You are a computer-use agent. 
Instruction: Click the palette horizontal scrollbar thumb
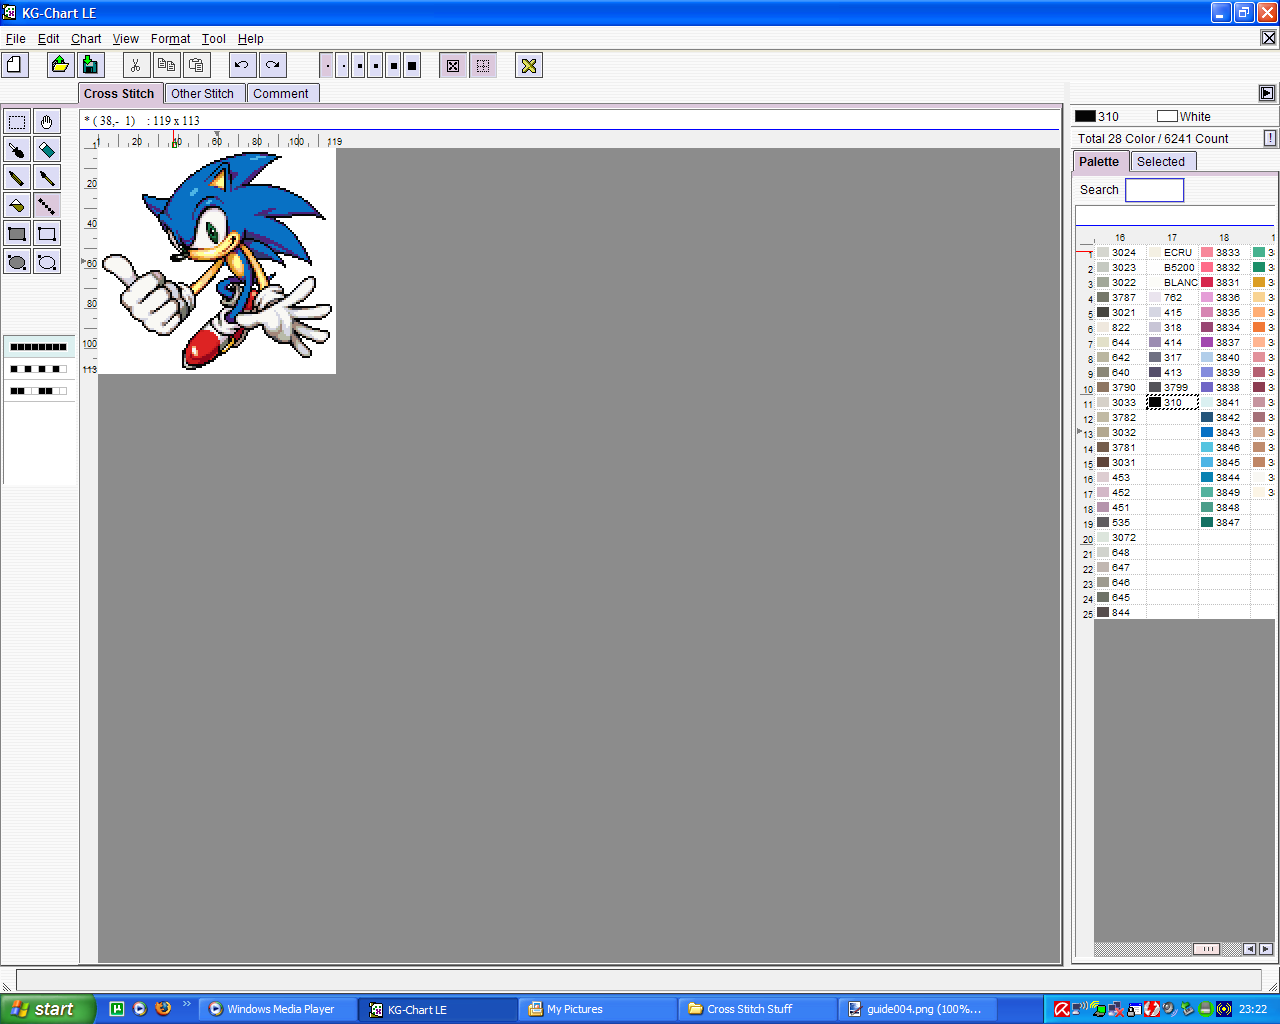pos(1206,949)
